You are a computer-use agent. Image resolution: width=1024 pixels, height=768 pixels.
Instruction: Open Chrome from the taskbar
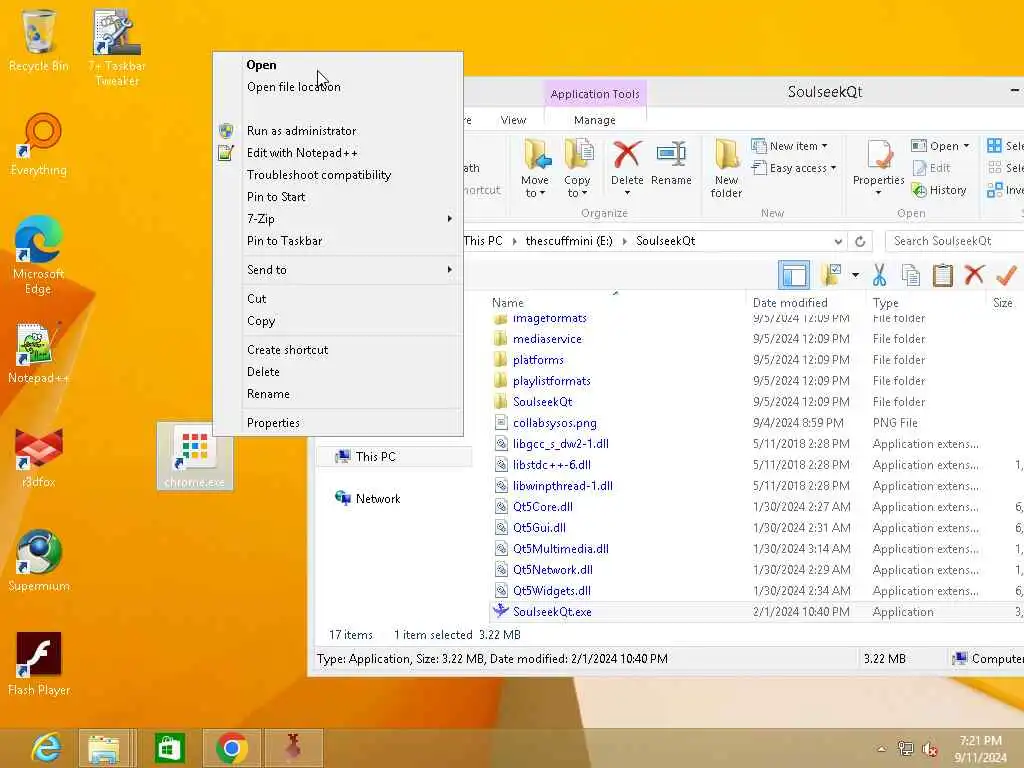(x=232, y=748)
